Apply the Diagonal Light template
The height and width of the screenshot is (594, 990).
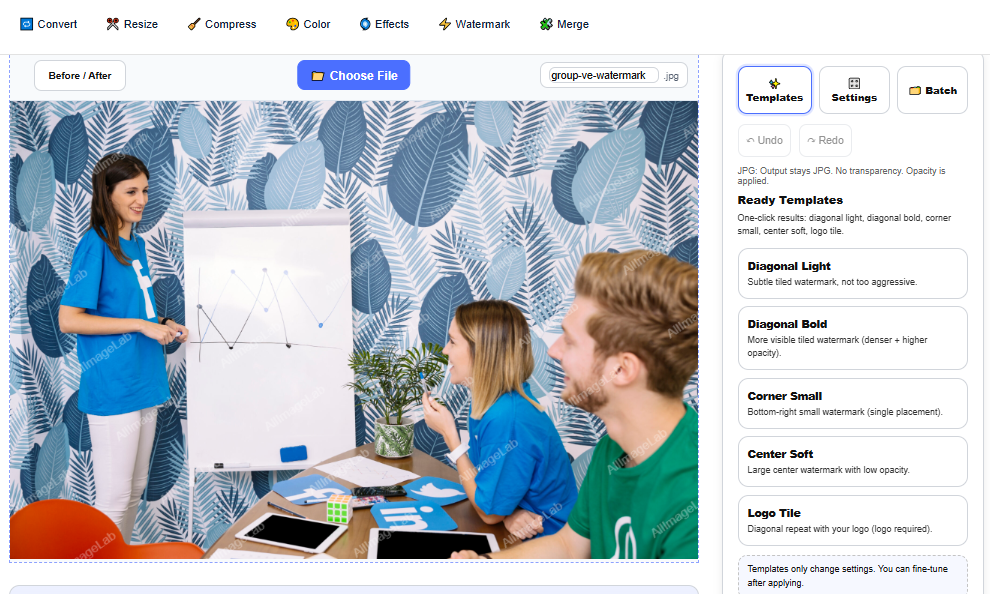pos(852,273)
